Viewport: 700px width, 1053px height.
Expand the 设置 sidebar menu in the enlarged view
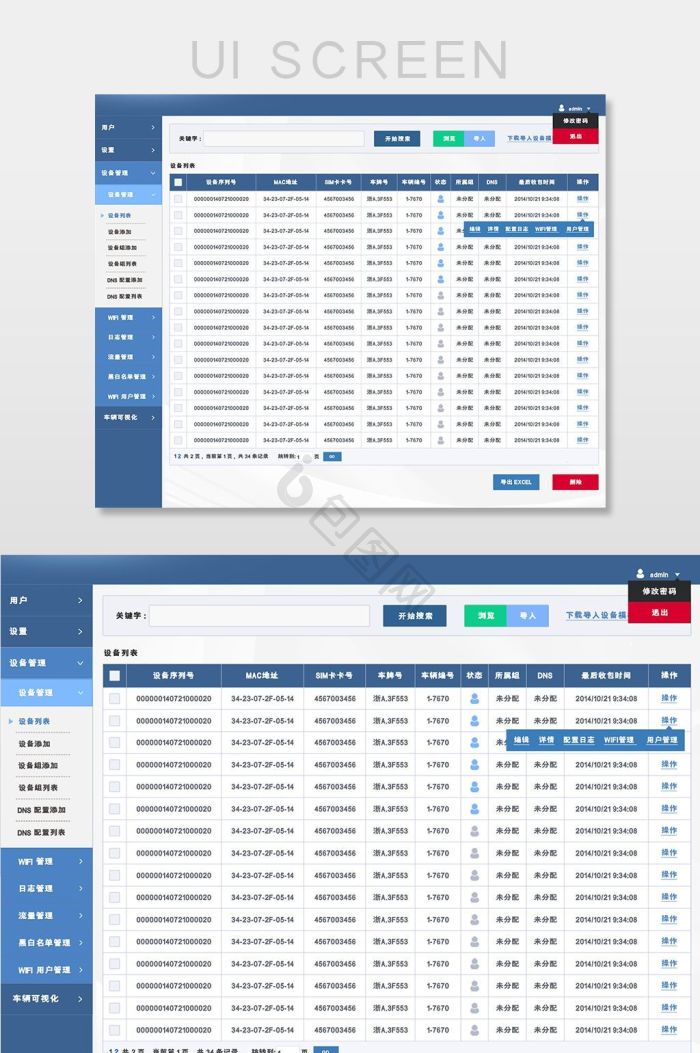coord(46,631)
